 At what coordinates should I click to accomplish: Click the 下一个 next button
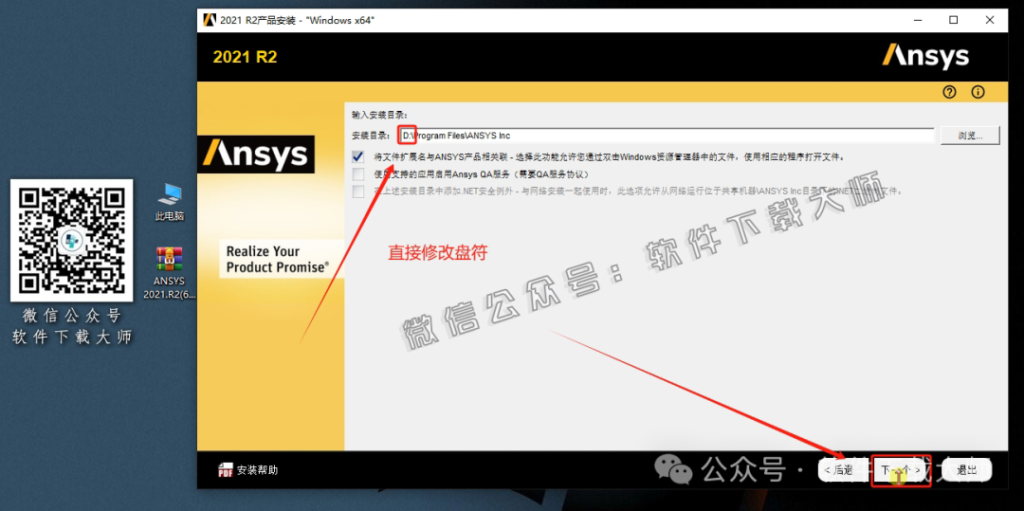(901, 469)
